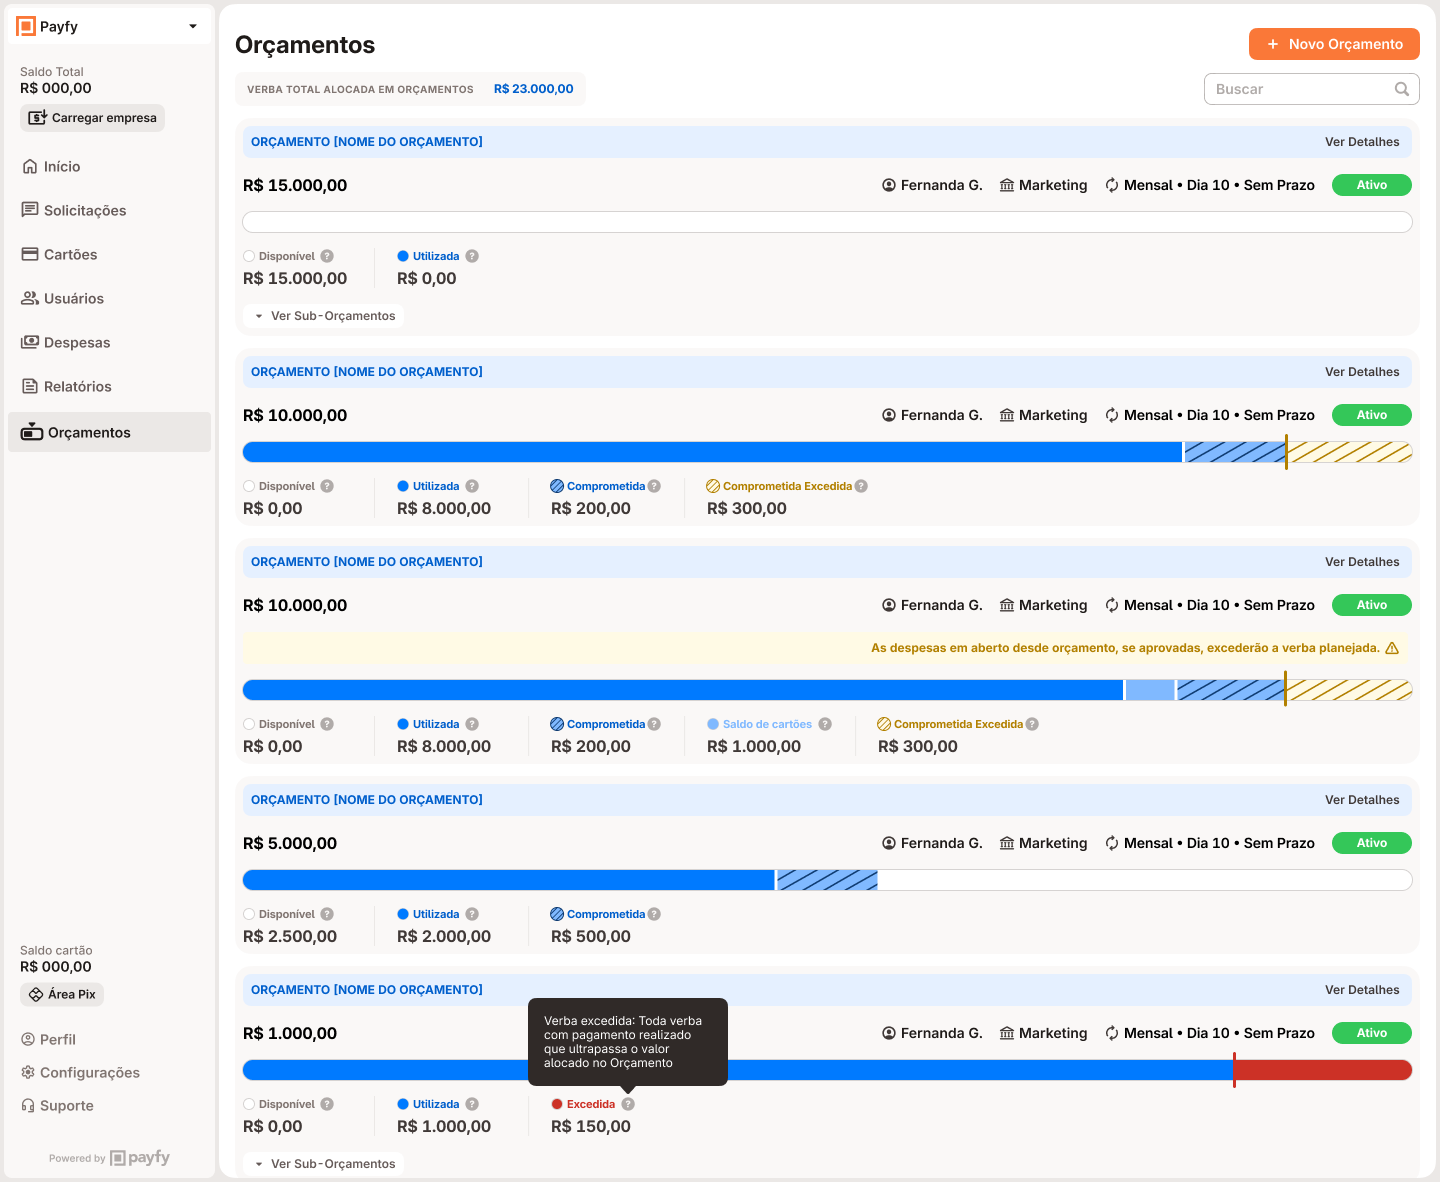Click Mensal recurrence icon in R$ 15.000,00 budget
The image size is (1440, 1182).
[1112, 185]
